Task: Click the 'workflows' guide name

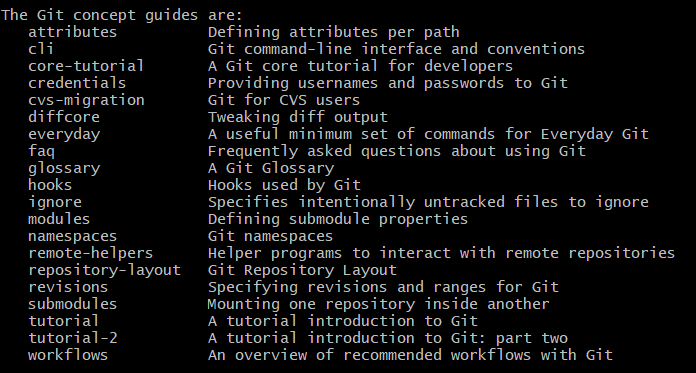Action: pyautogui.click(x=68, y=355)
